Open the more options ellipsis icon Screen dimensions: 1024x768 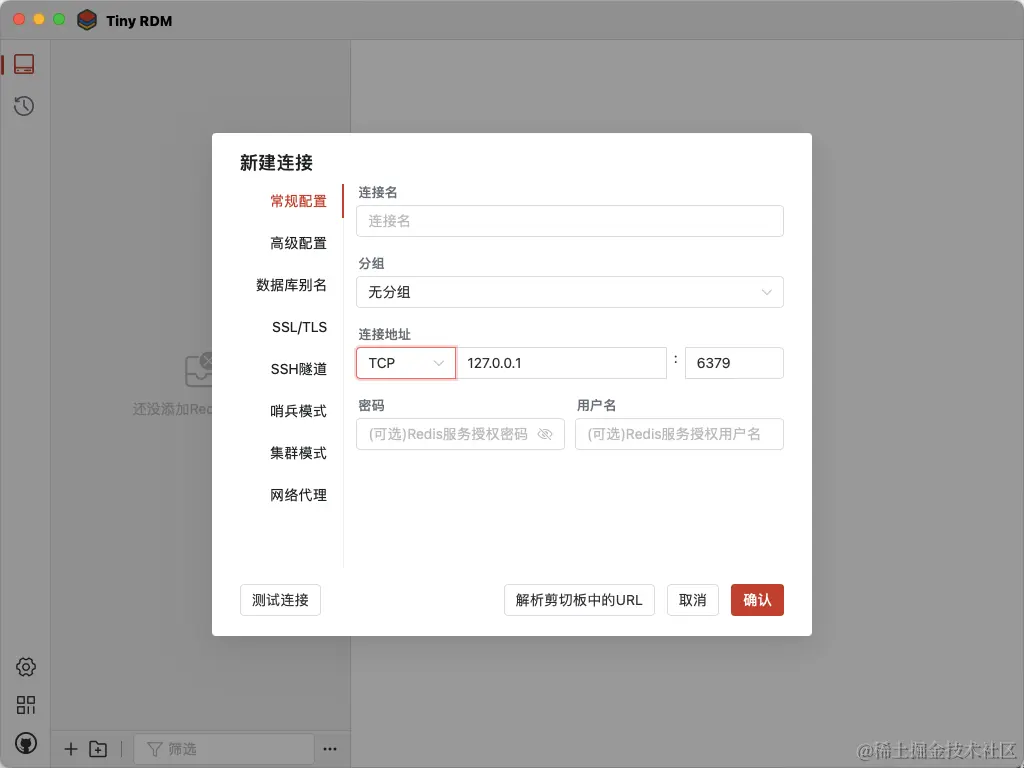[x=330, y=748]
